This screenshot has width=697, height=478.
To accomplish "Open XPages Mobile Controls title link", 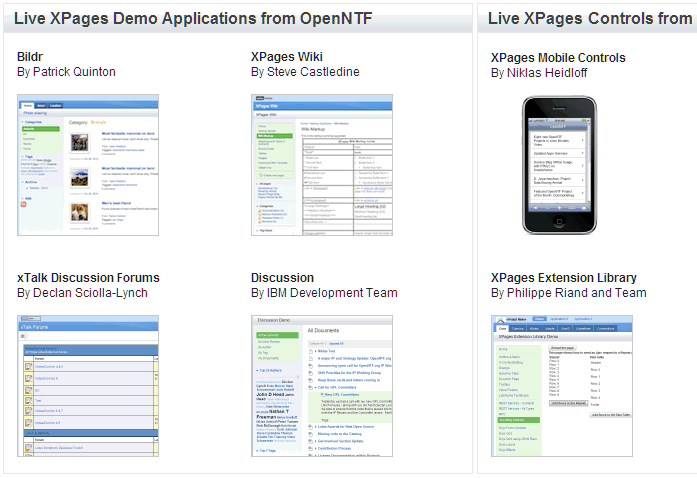I will 558,58.
